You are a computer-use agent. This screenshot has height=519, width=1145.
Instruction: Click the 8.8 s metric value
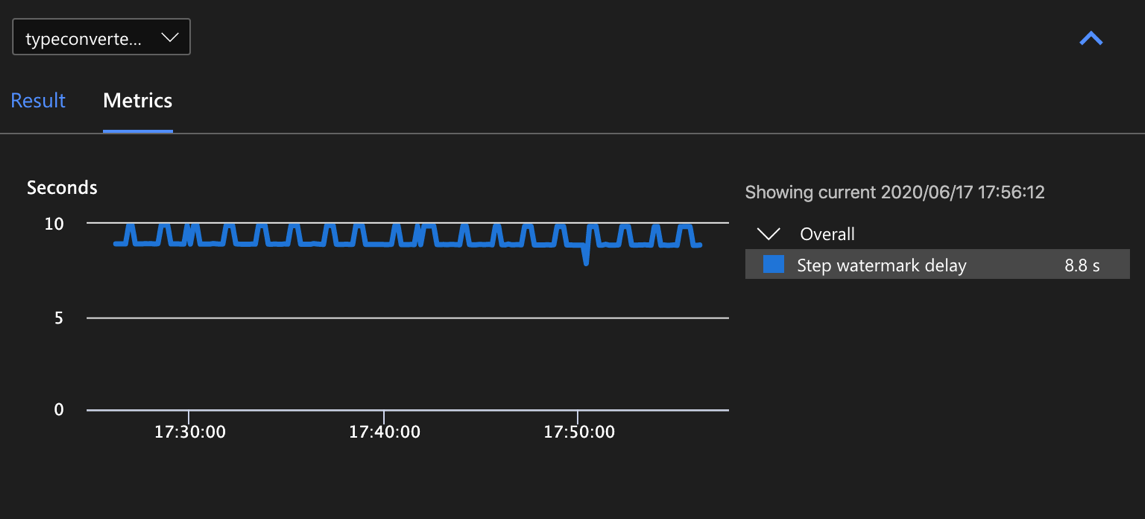pyautogui.click(x=1082, y=265)
